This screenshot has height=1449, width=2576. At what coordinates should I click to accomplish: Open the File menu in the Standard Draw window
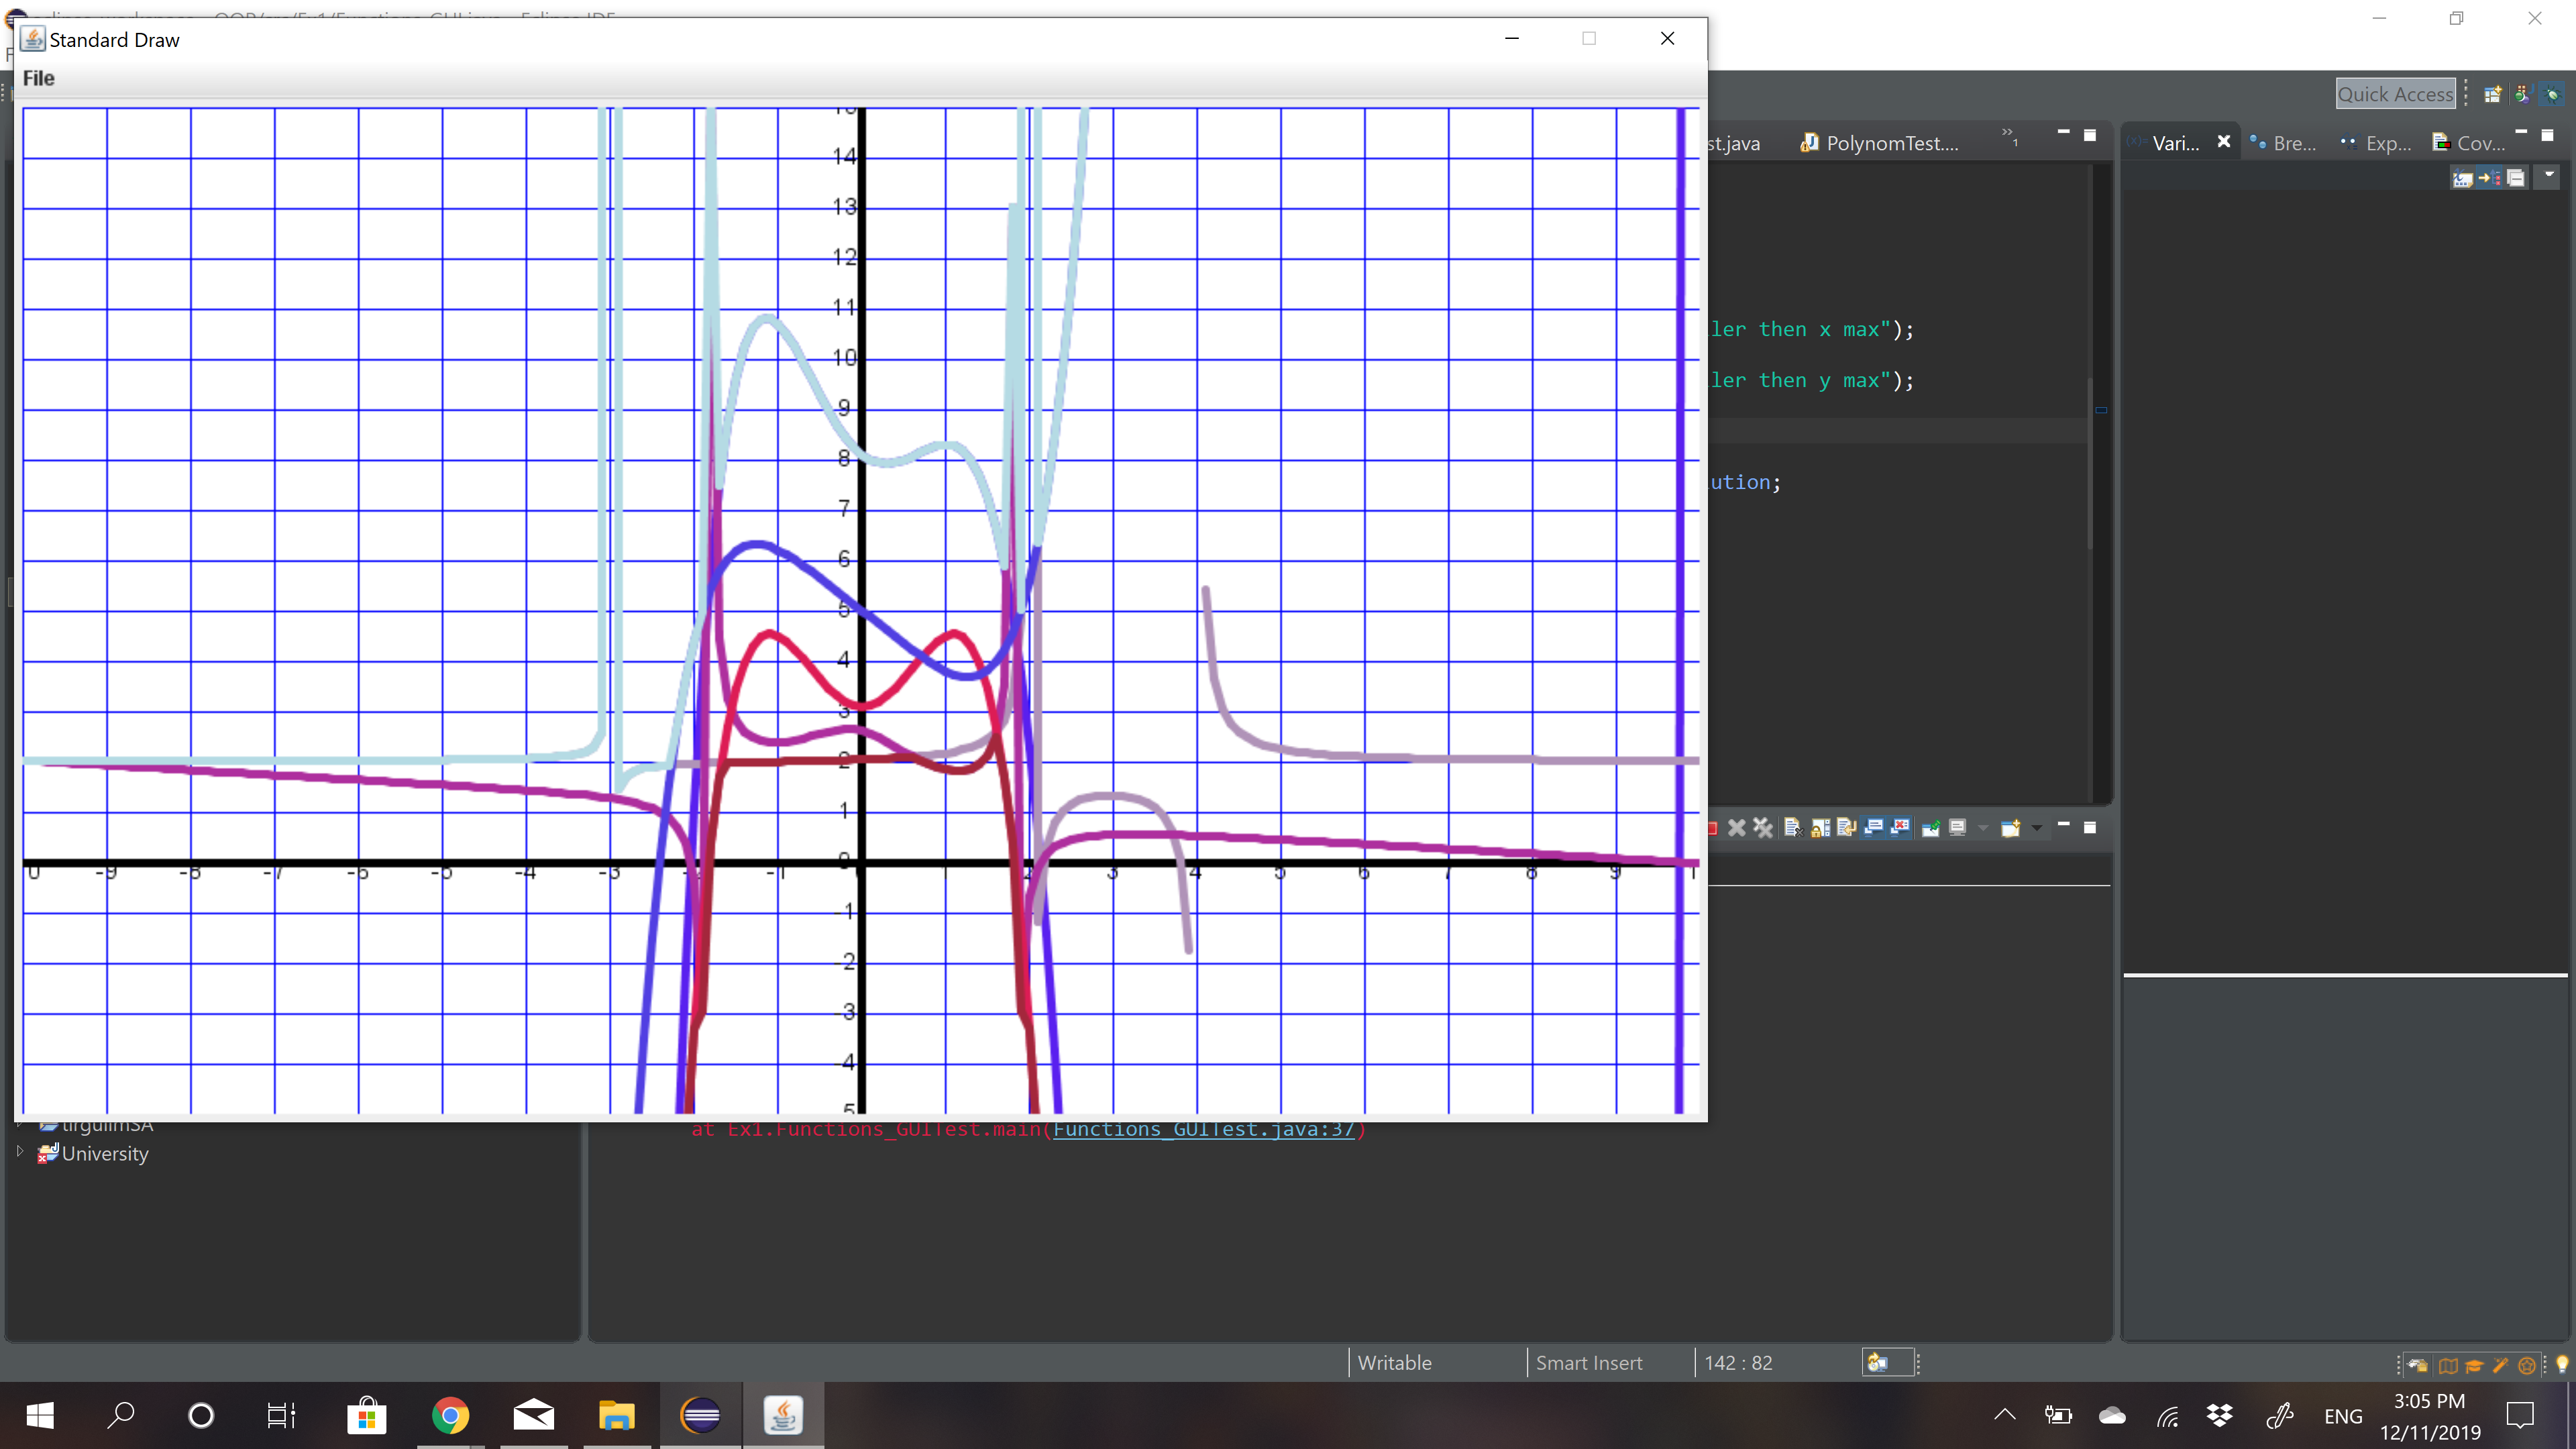39,78
